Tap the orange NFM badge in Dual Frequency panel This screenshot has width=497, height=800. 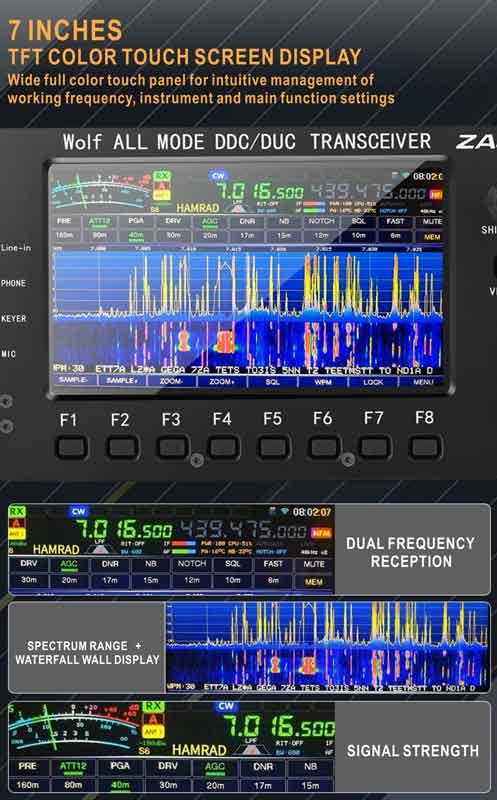[x=321, y=533]
